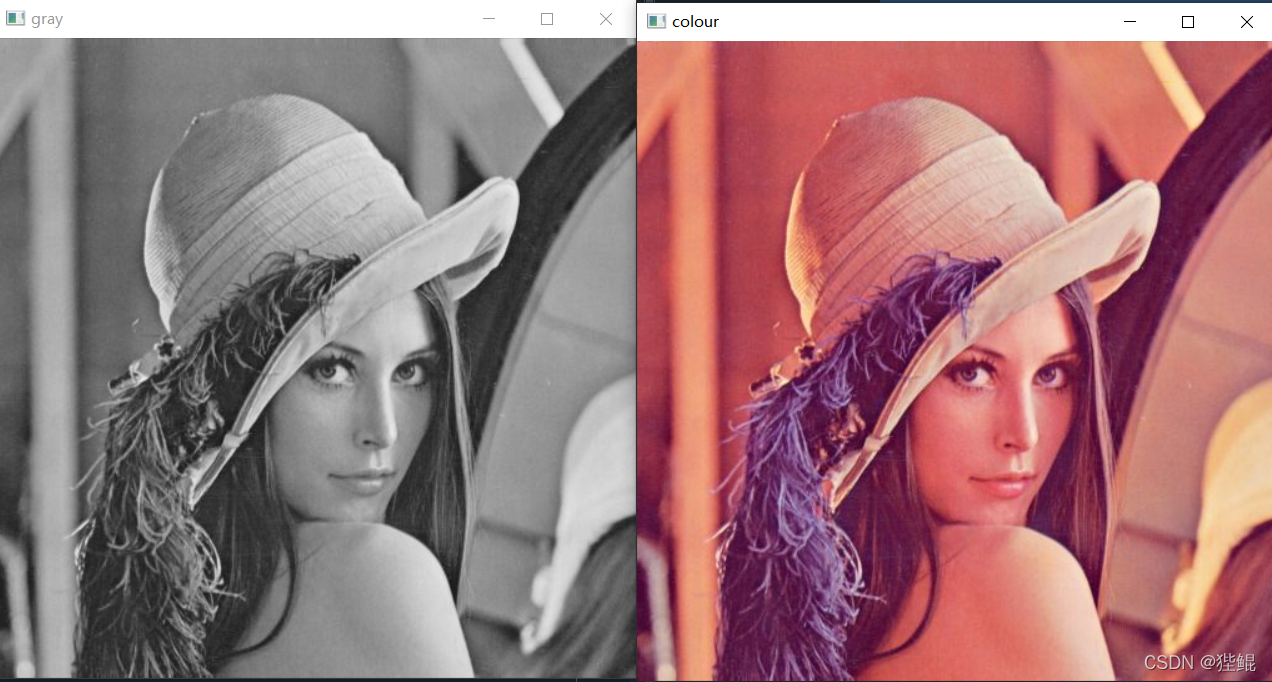
Task: Click the gray window's app icon
Action: click(15, 19)
